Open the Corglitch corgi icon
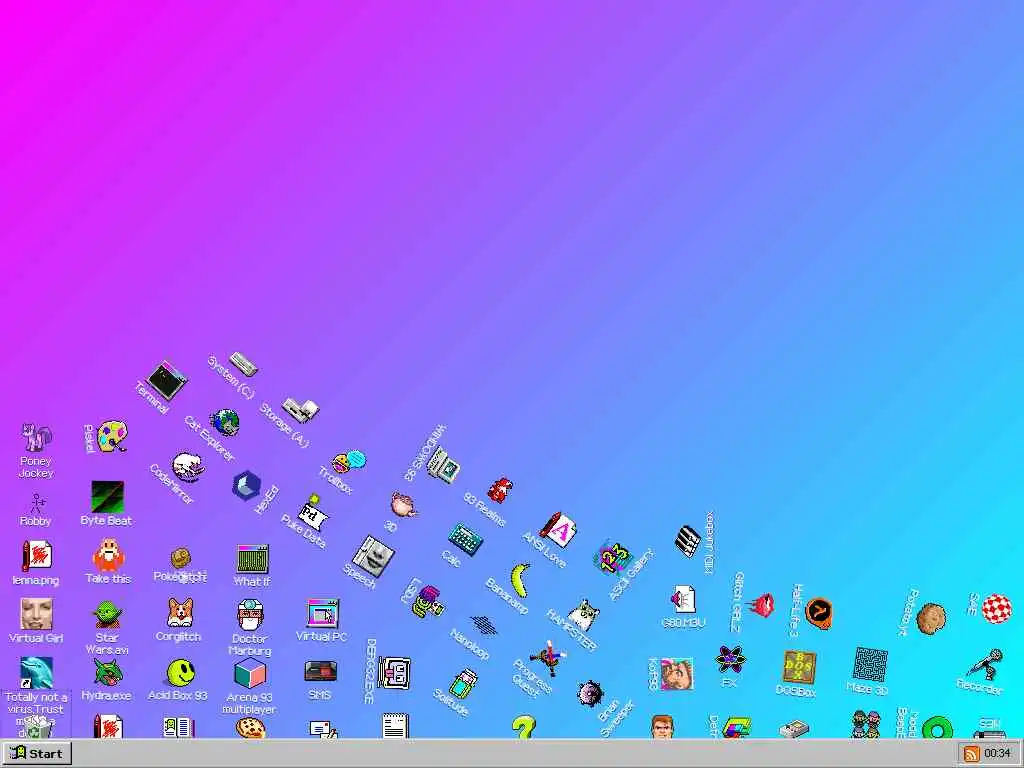The width and height of the screenshot is (1024, 768). (x=179, y=614)
